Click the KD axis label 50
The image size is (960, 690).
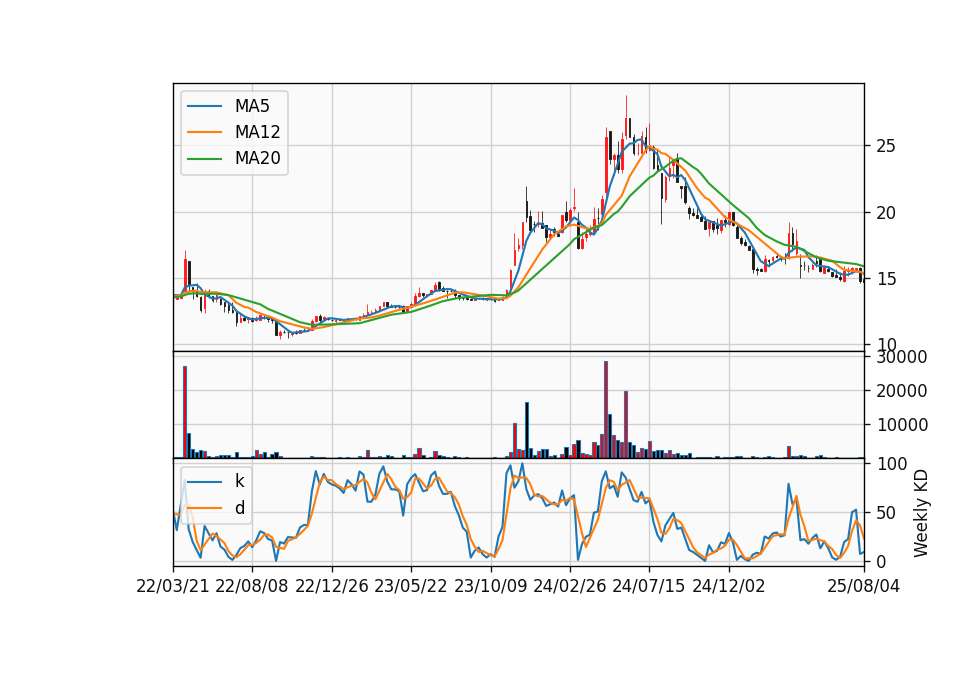click(885, 513)
